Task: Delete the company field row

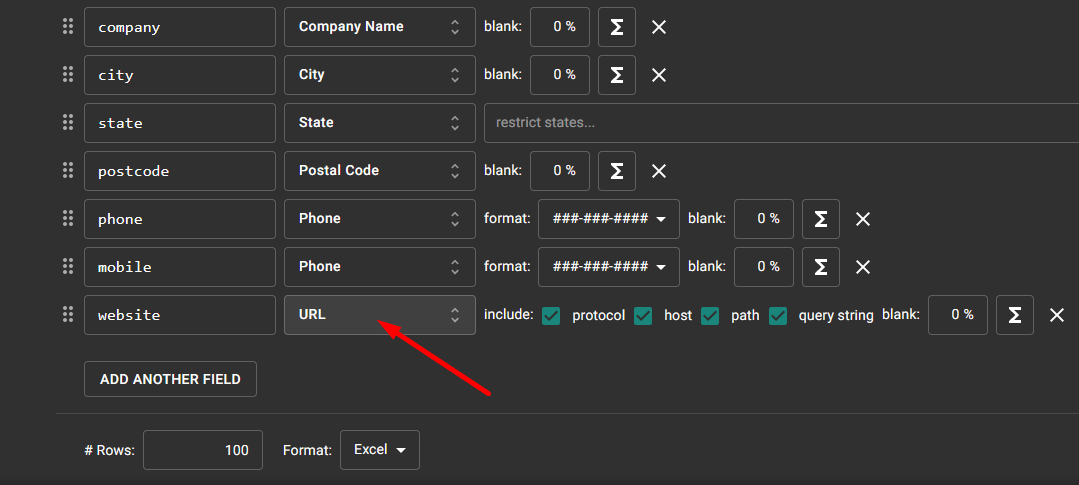Action: coord(659,27)
